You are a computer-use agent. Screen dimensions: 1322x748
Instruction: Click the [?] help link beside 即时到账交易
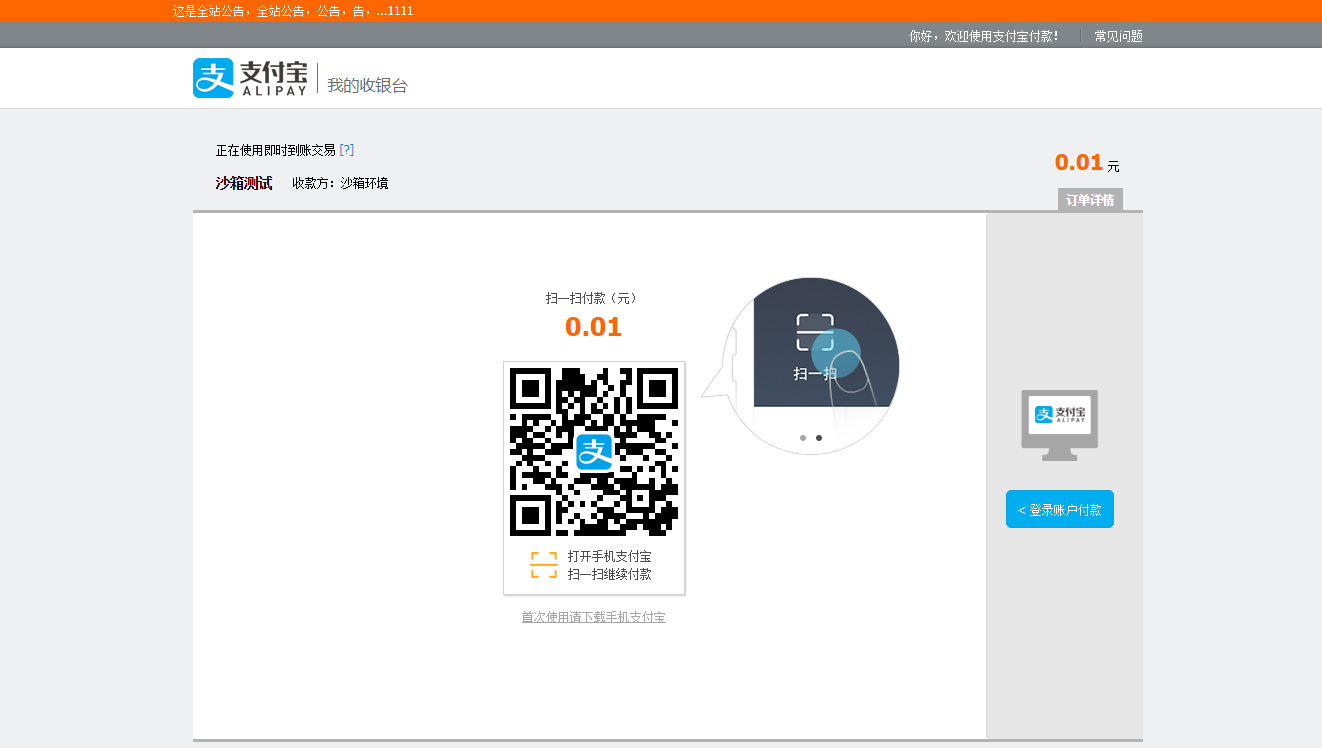[347, 150]
